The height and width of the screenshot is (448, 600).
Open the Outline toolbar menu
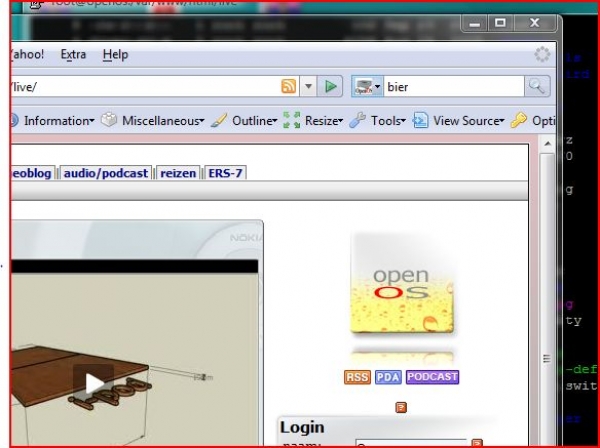(253, 120)
